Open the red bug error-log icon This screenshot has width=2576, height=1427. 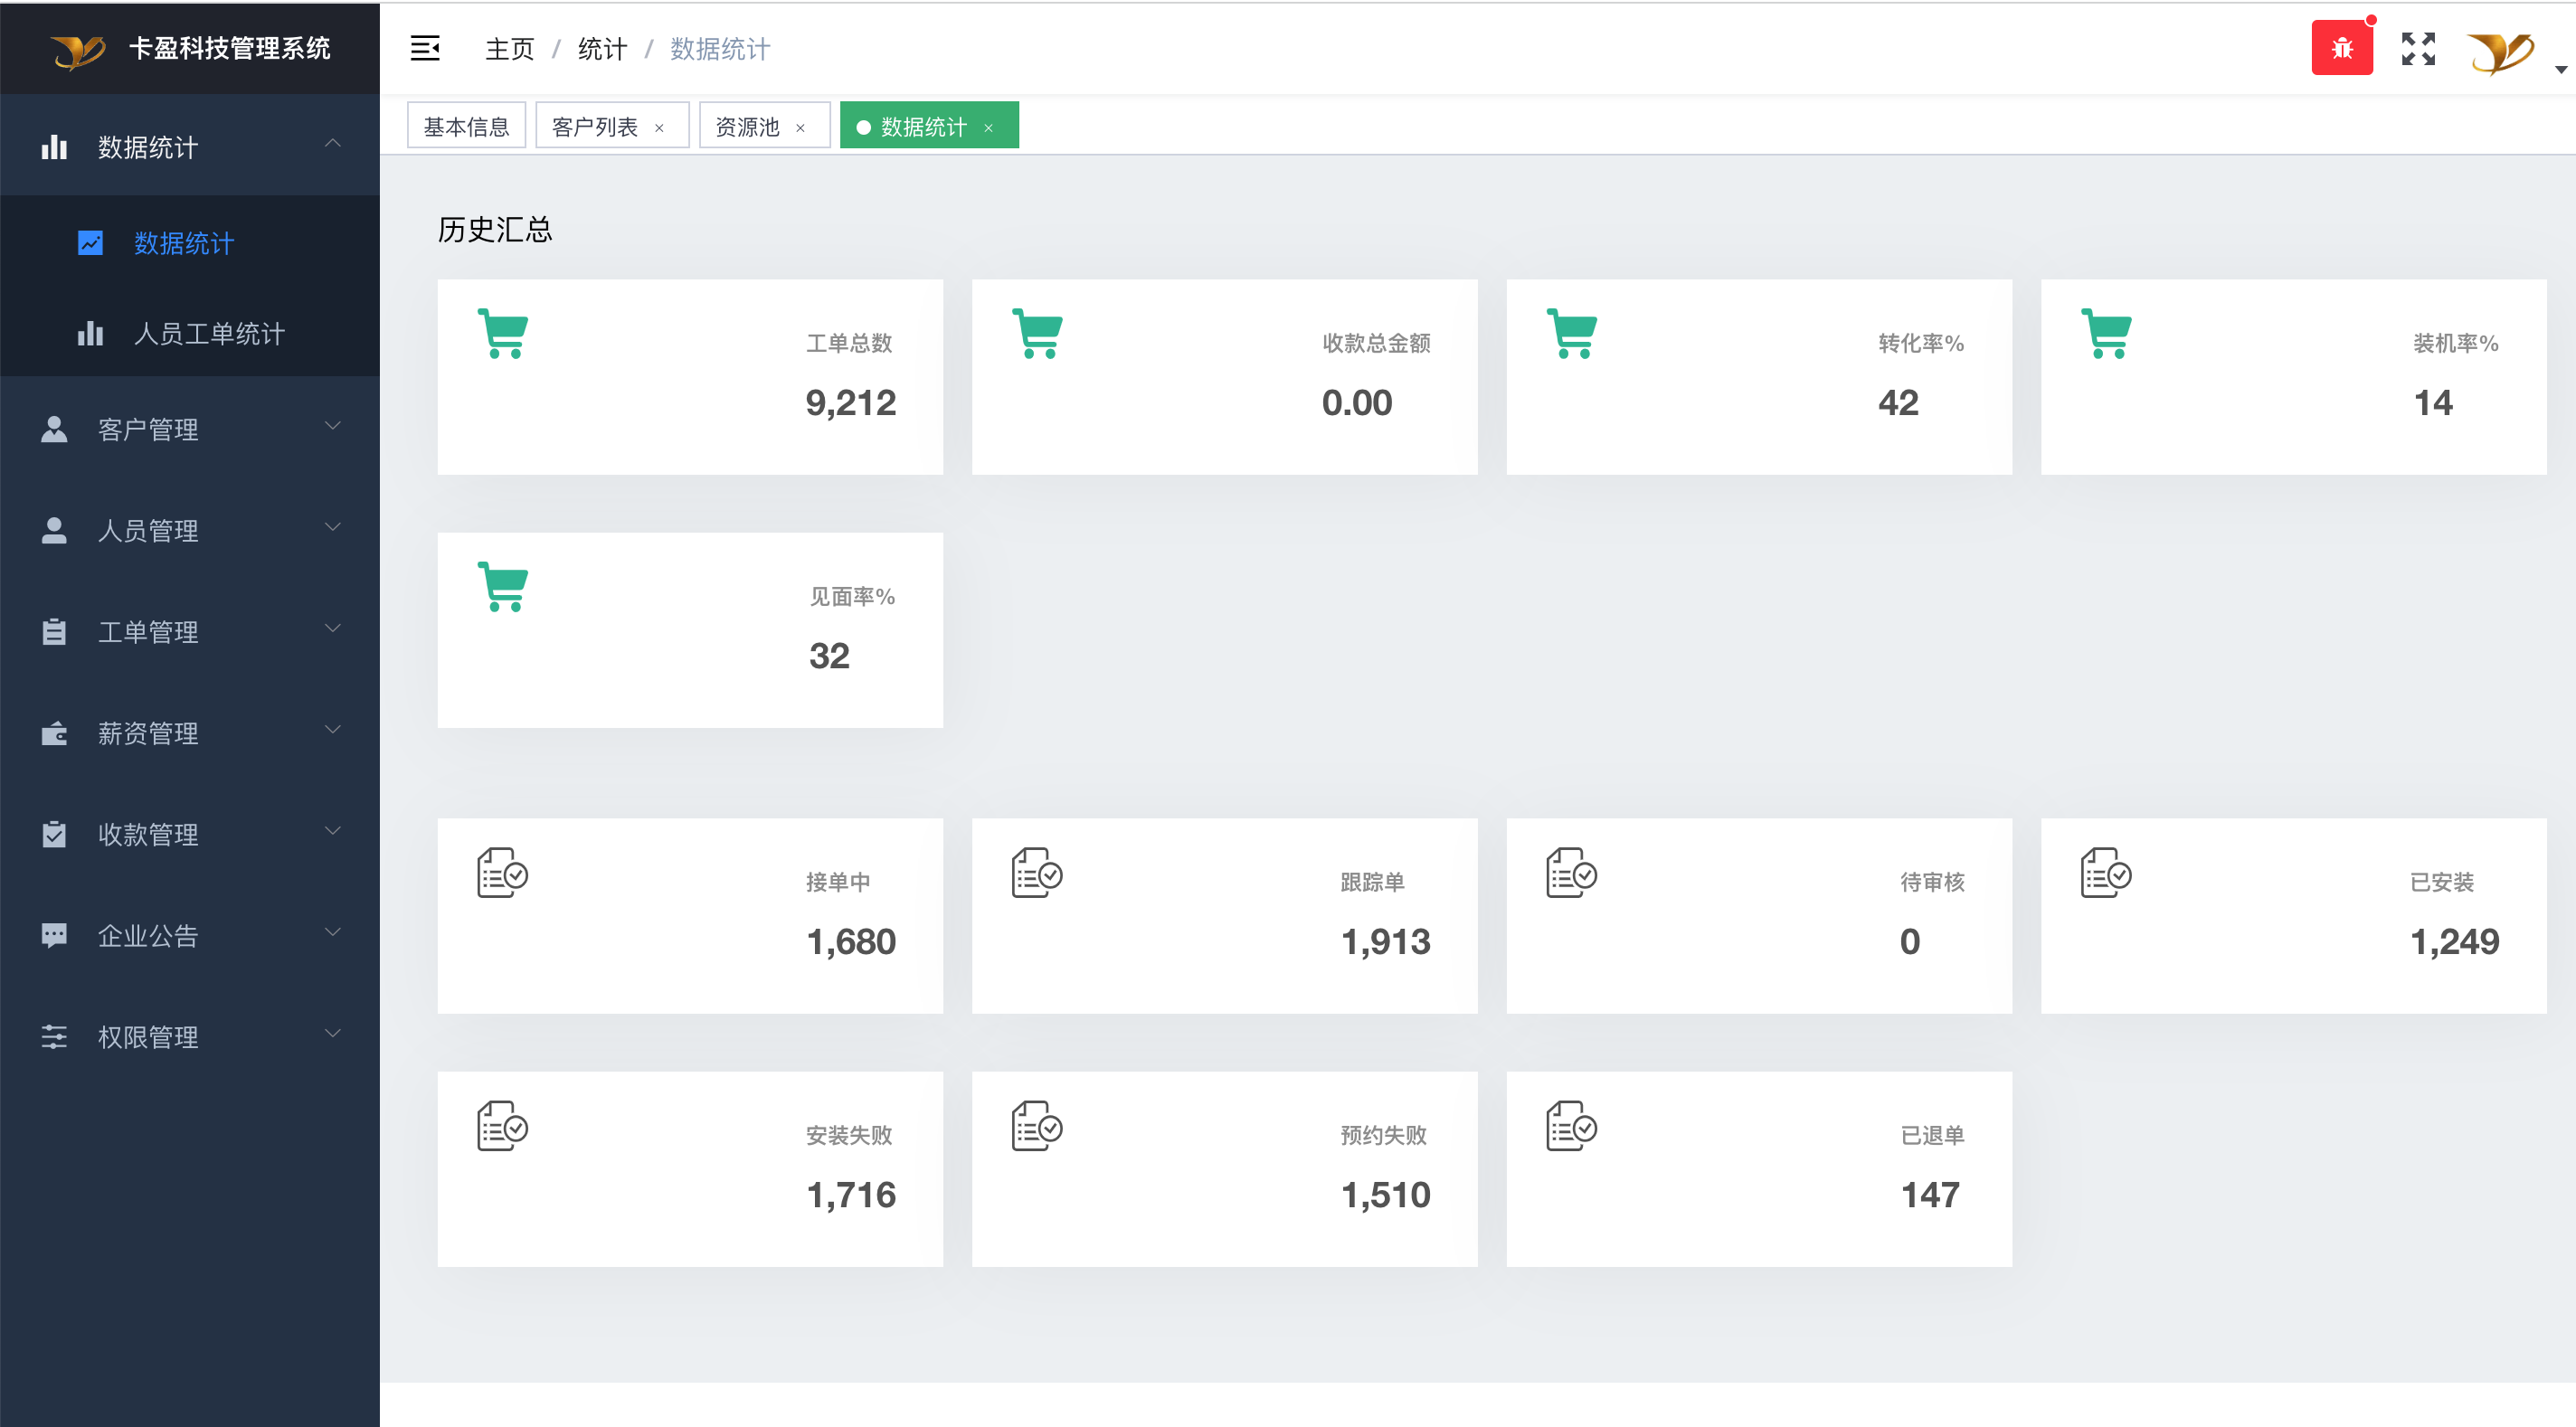(x=2342, y=48)
